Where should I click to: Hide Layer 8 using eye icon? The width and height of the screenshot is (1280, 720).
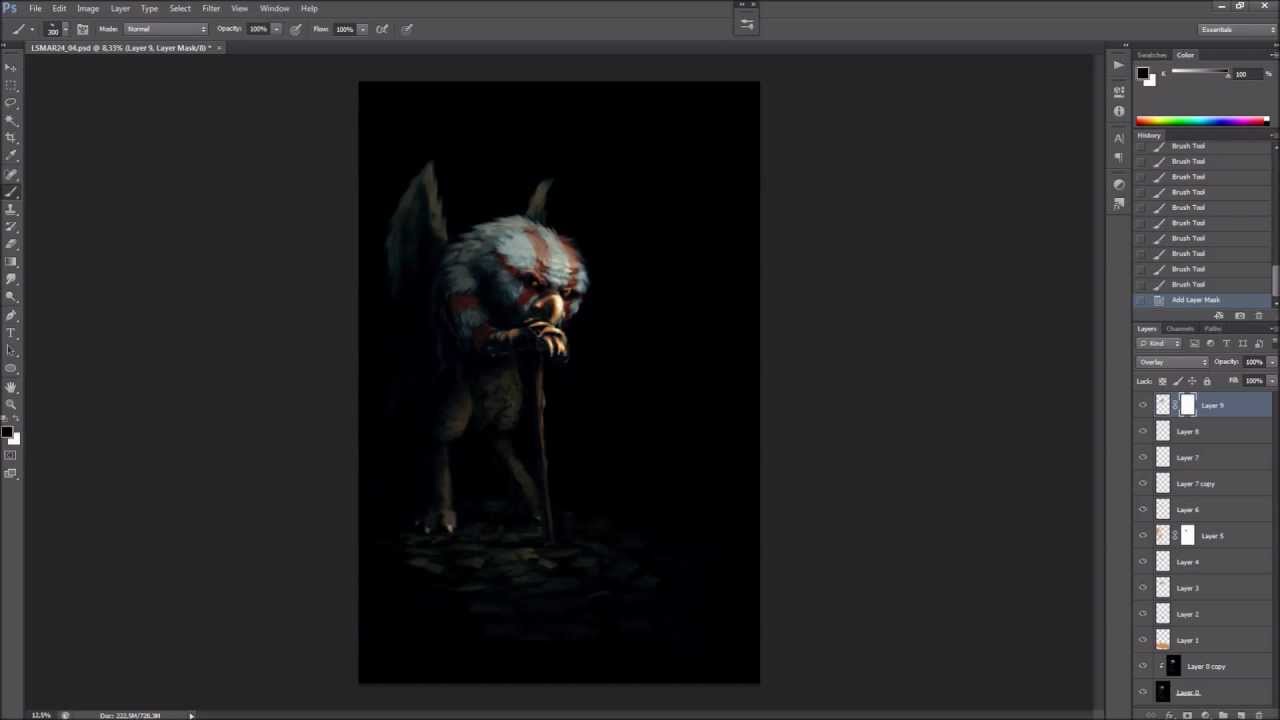pos(1143,432)
